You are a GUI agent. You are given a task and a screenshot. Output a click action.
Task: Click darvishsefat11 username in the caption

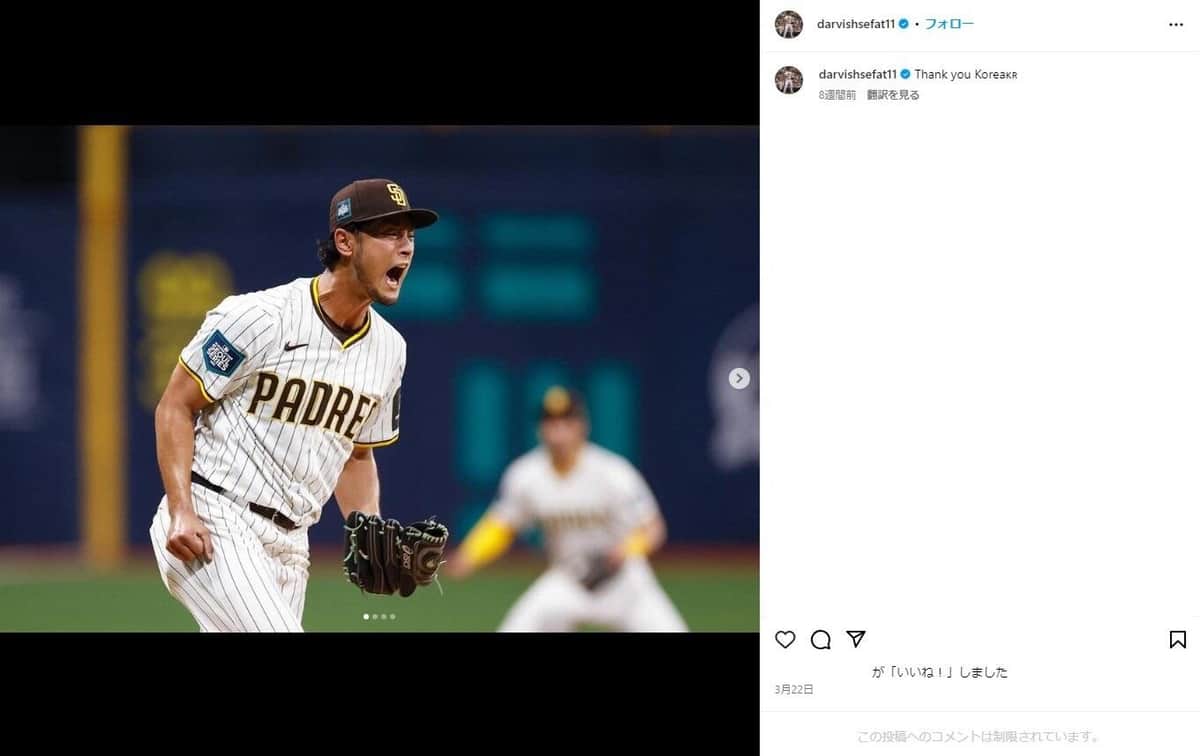tap(858, 74)
